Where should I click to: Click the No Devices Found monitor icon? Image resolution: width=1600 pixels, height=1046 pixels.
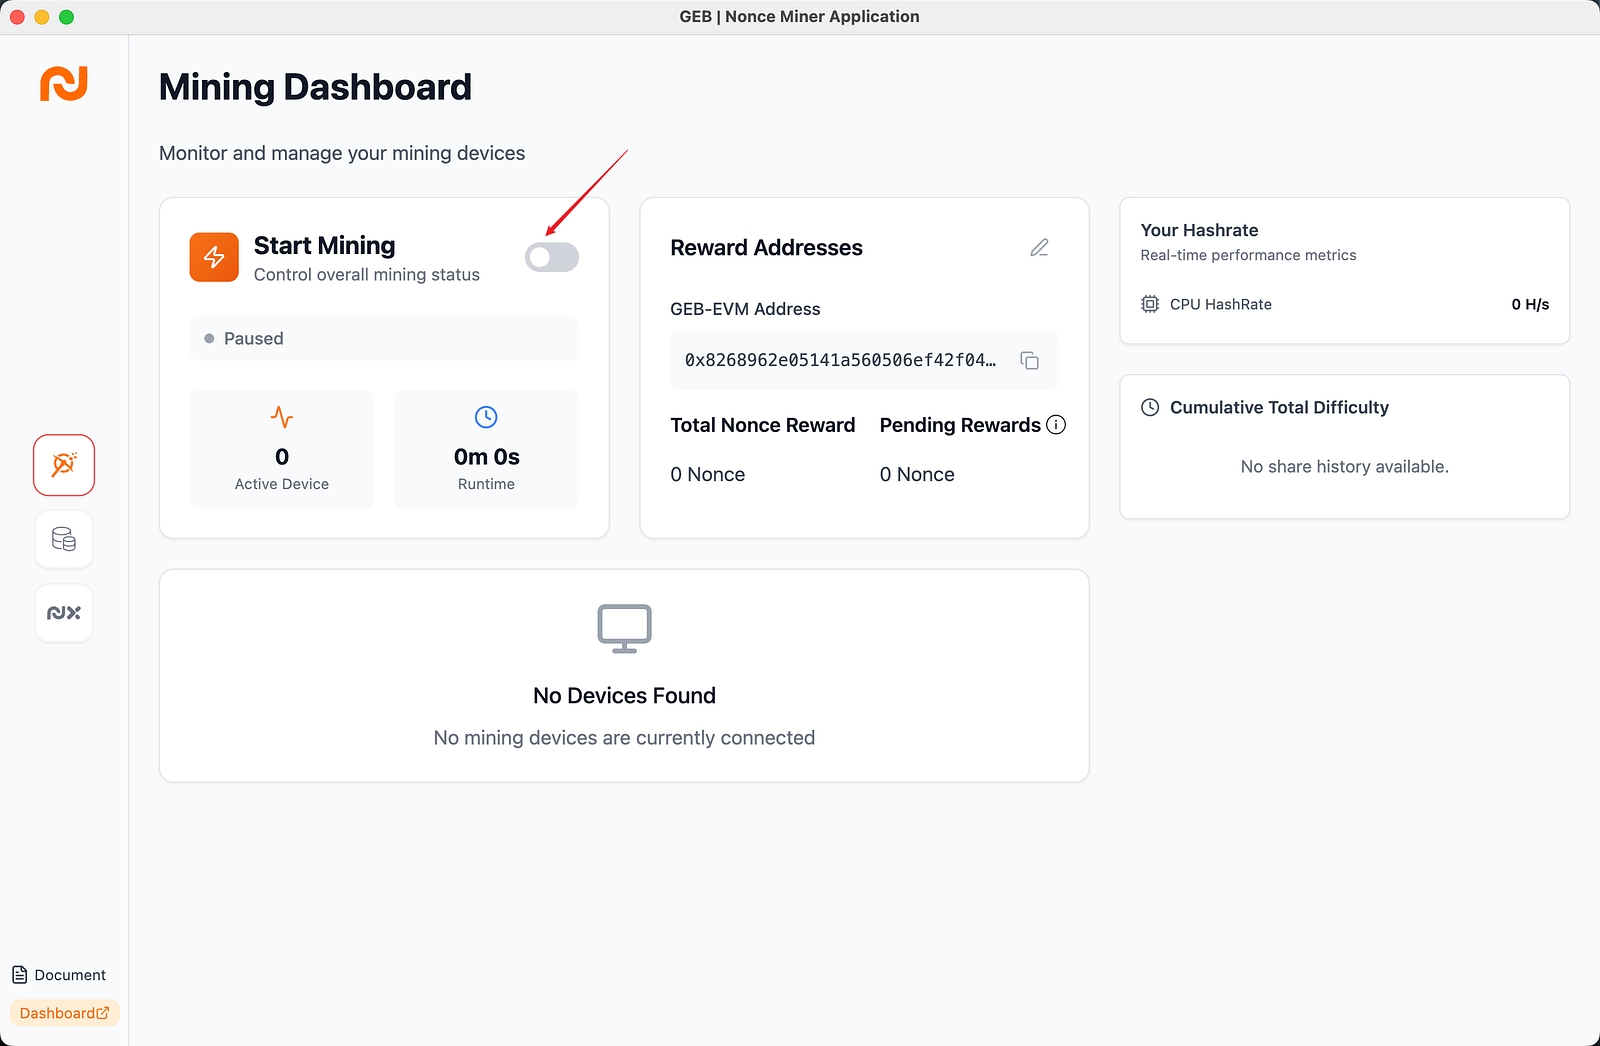pos(624,628)
